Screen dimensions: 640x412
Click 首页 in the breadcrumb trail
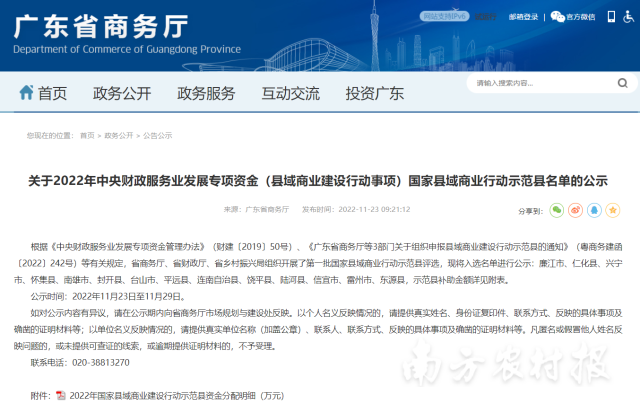point(88,135)
